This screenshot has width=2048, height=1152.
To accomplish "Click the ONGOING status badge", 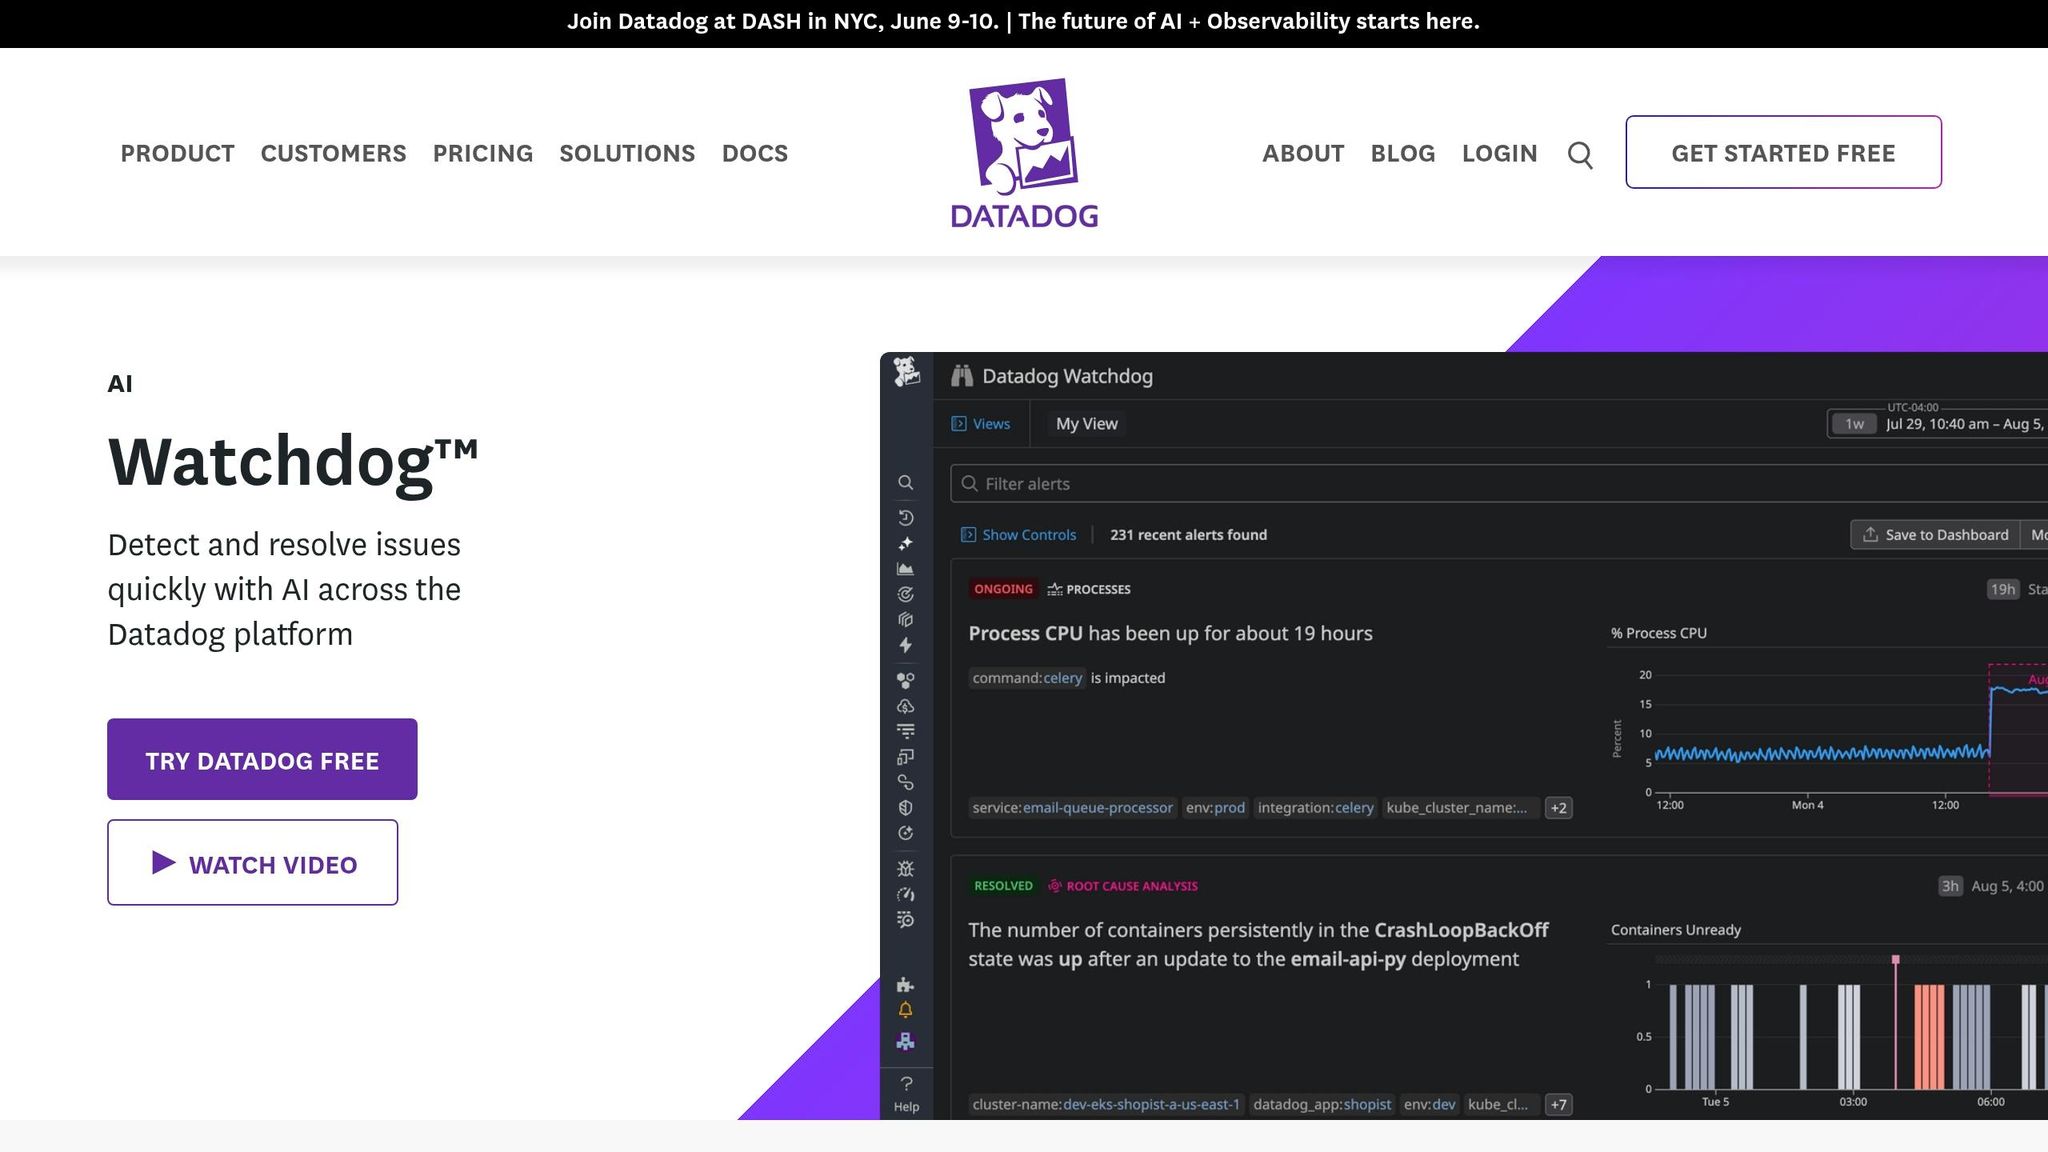I will click(x=1003, y=590).
